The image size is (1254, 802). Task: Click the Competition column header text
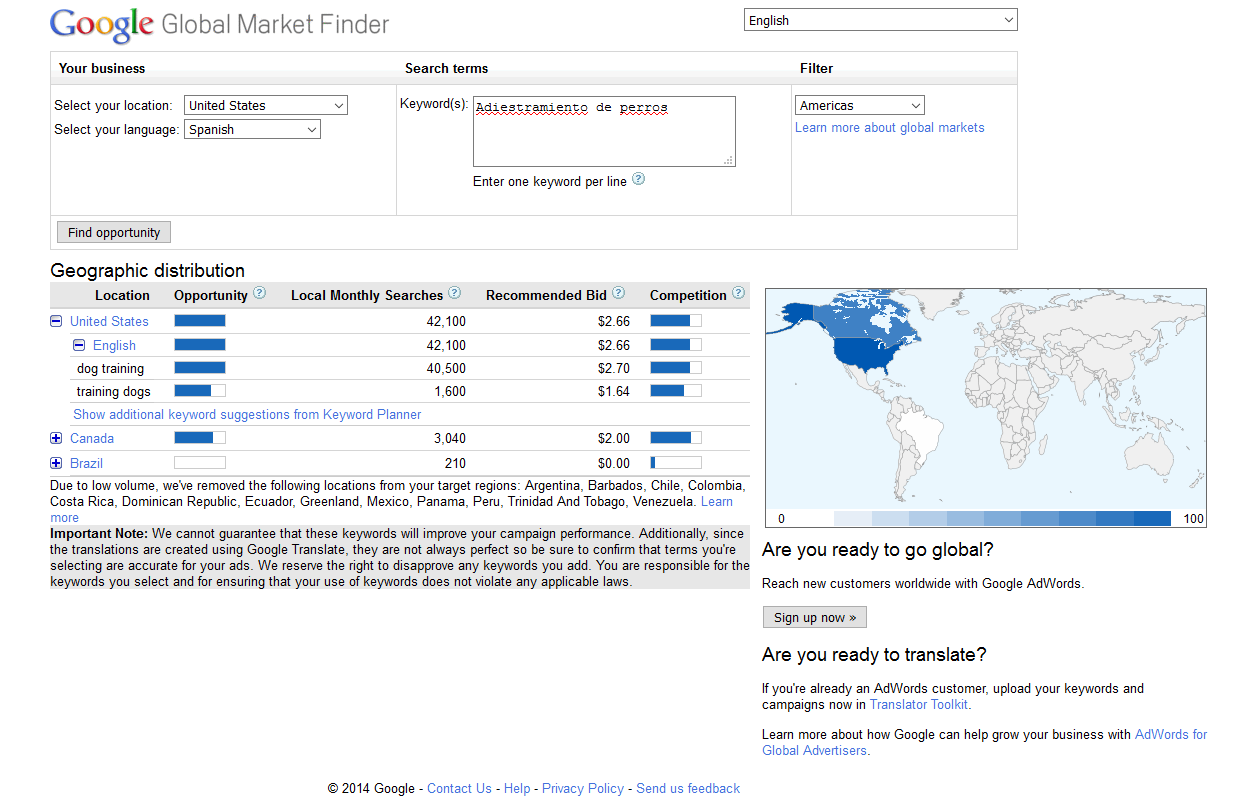click(x=688, y=295)
